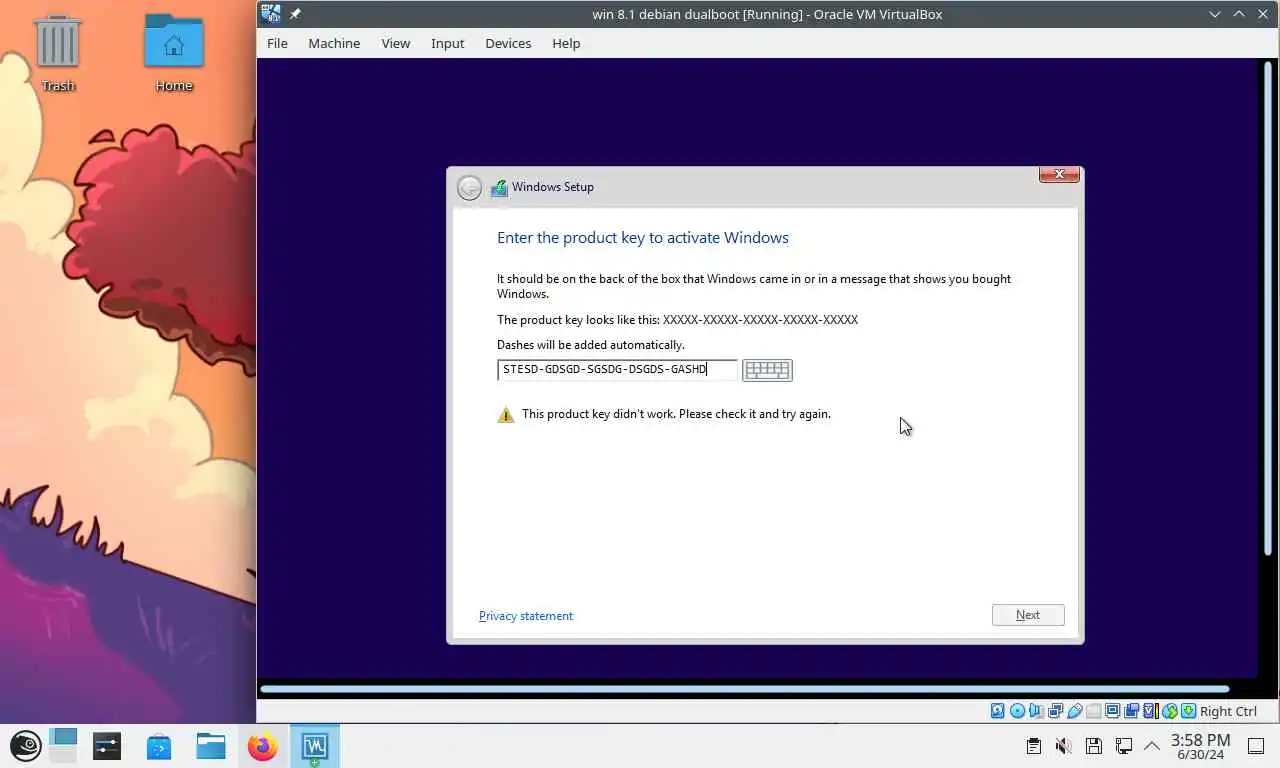The width and height of the screenshot is (1280, 768).
Task: Open the VirtualBox File menu
Action: tap(277, 43)
